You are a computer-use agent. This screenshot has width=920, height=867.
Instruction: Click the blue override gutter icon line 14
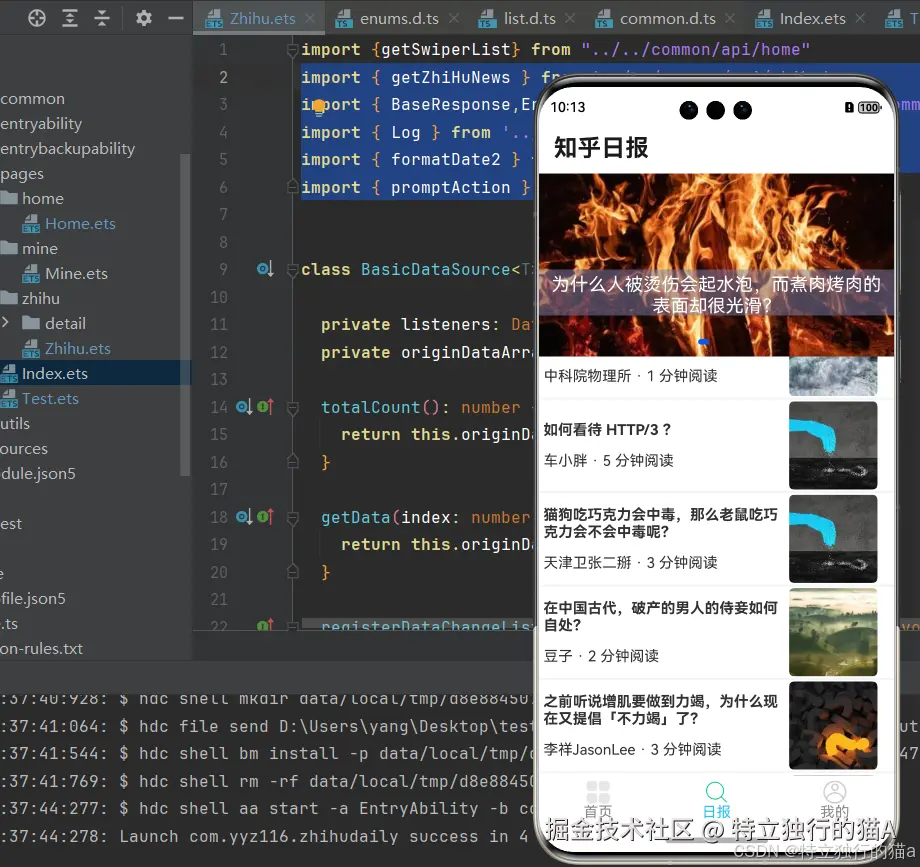(x=244, y=407)
